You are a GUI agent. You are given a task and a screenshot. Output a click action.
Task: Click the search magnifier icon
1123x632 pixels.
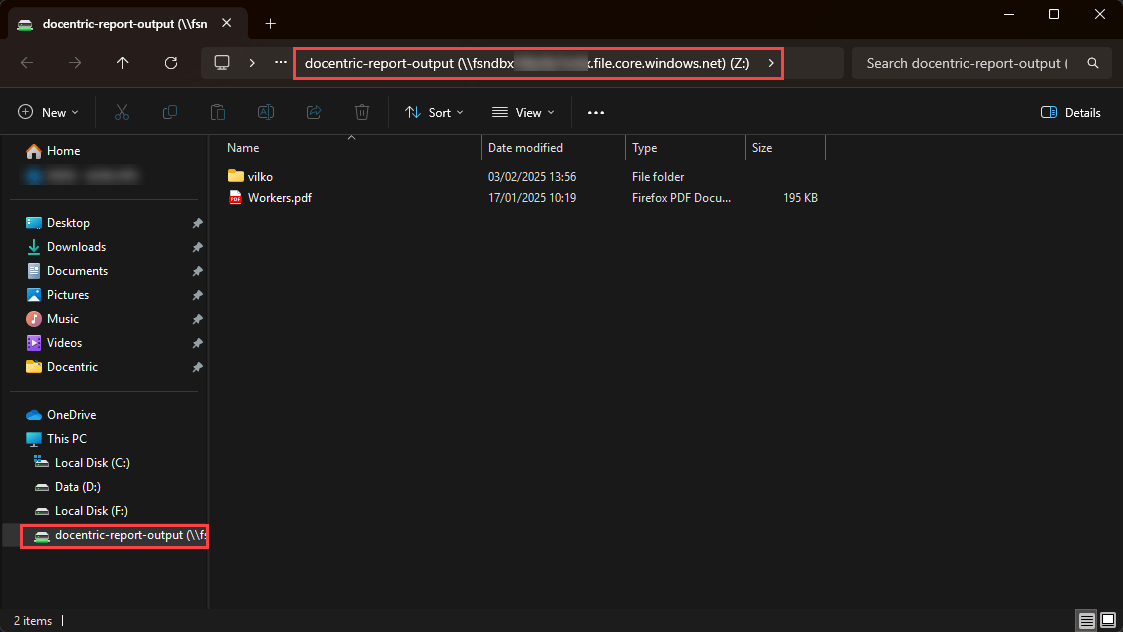[1092, 63]
